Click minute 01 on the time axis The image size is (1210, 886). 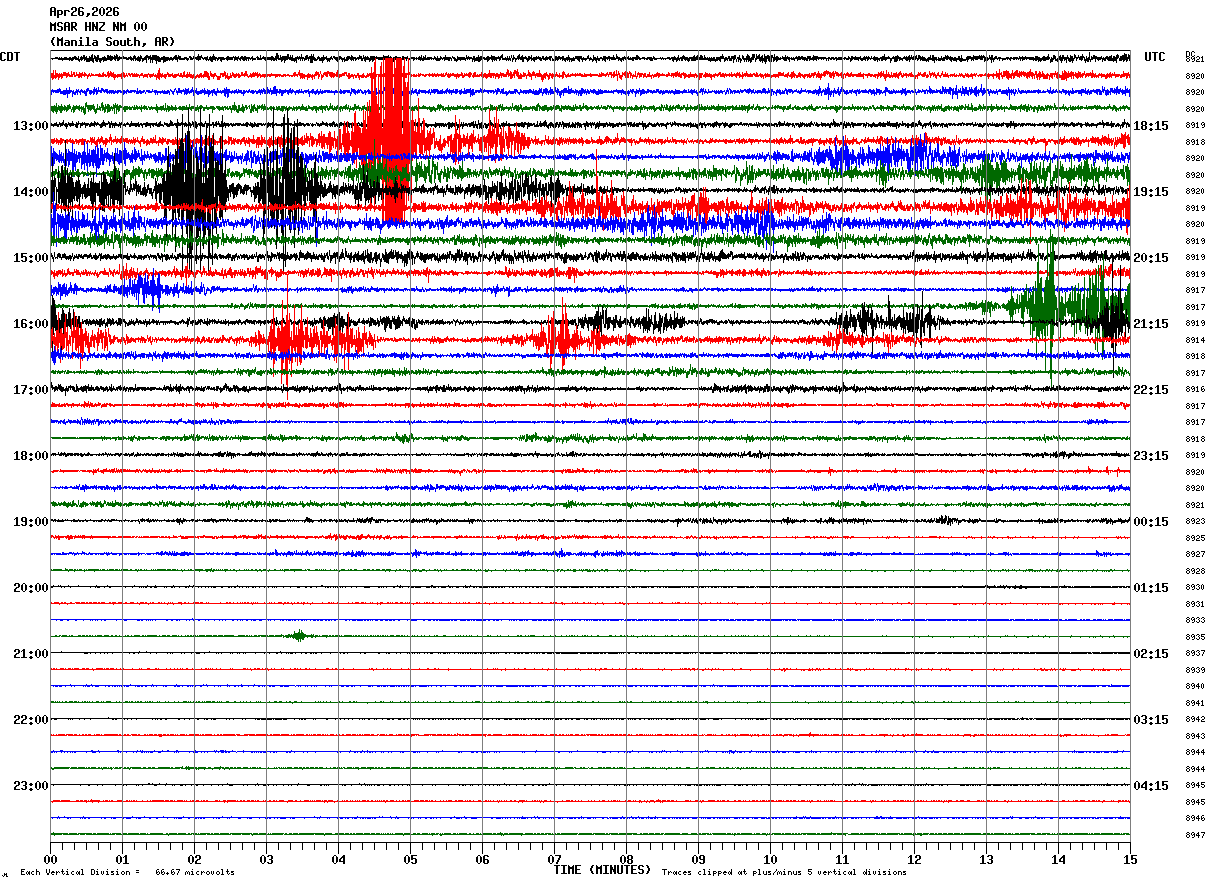pos(122,859)
